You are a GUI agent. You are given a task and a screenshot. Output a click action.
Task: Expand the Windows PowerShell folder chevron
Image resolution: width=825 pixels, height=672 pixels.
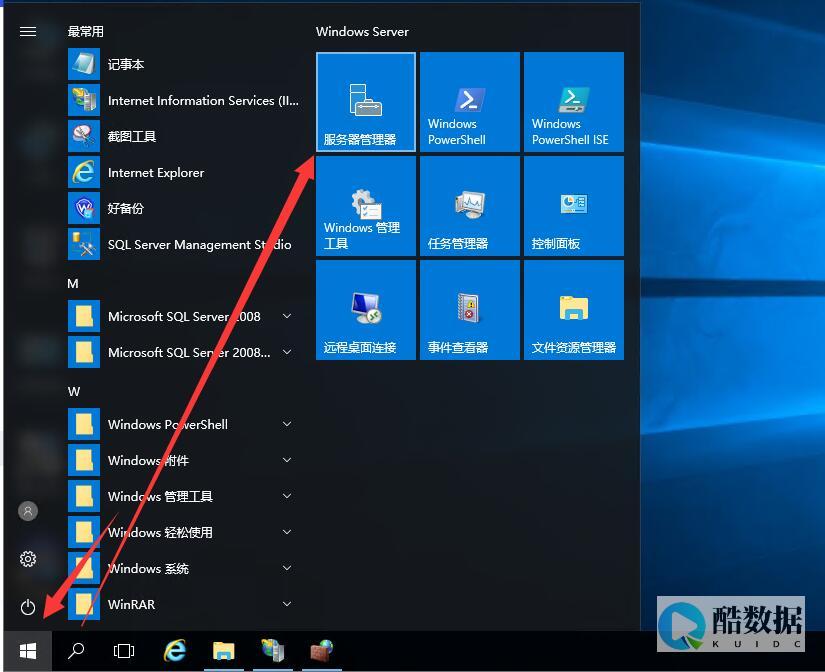click(x=287, y=424)
